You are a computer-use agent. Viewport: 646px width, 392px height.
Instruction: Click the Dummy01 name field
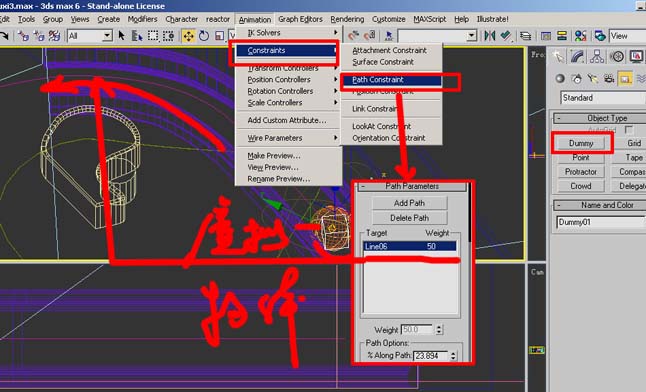point(601,222)
